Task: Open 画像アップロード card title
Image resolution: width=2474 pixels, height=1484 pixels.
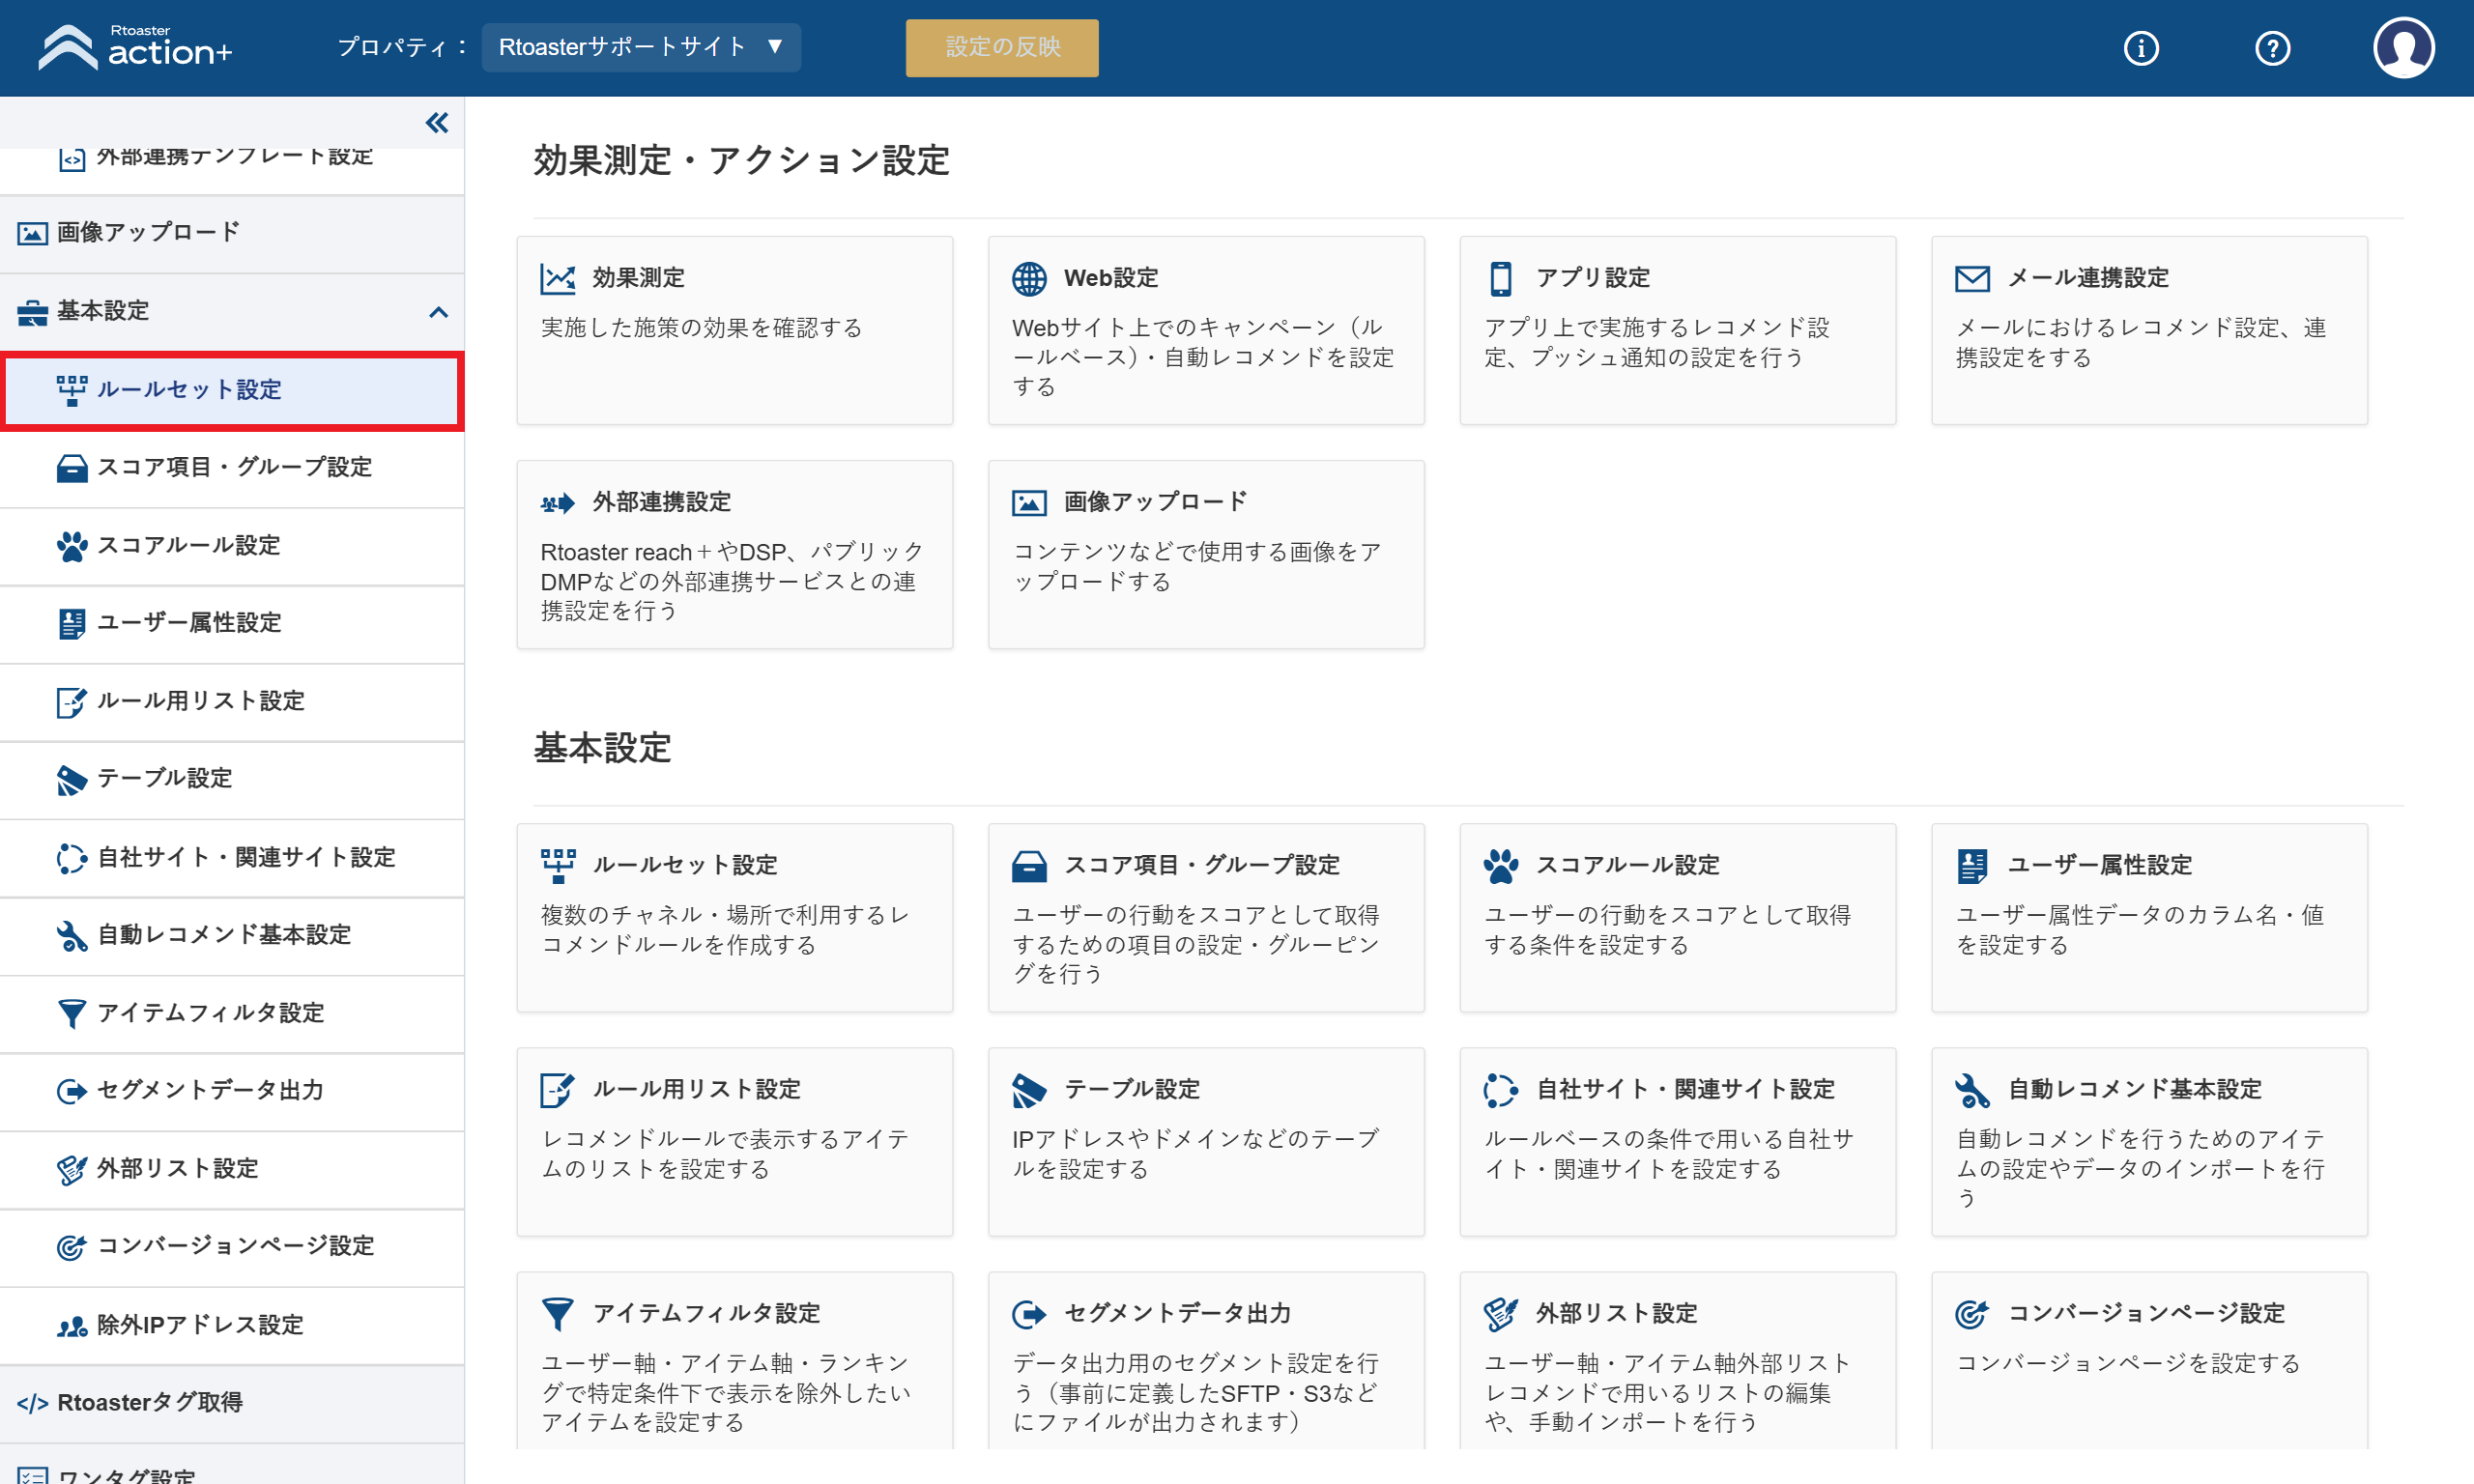Action: click(x=1155, y=502)
